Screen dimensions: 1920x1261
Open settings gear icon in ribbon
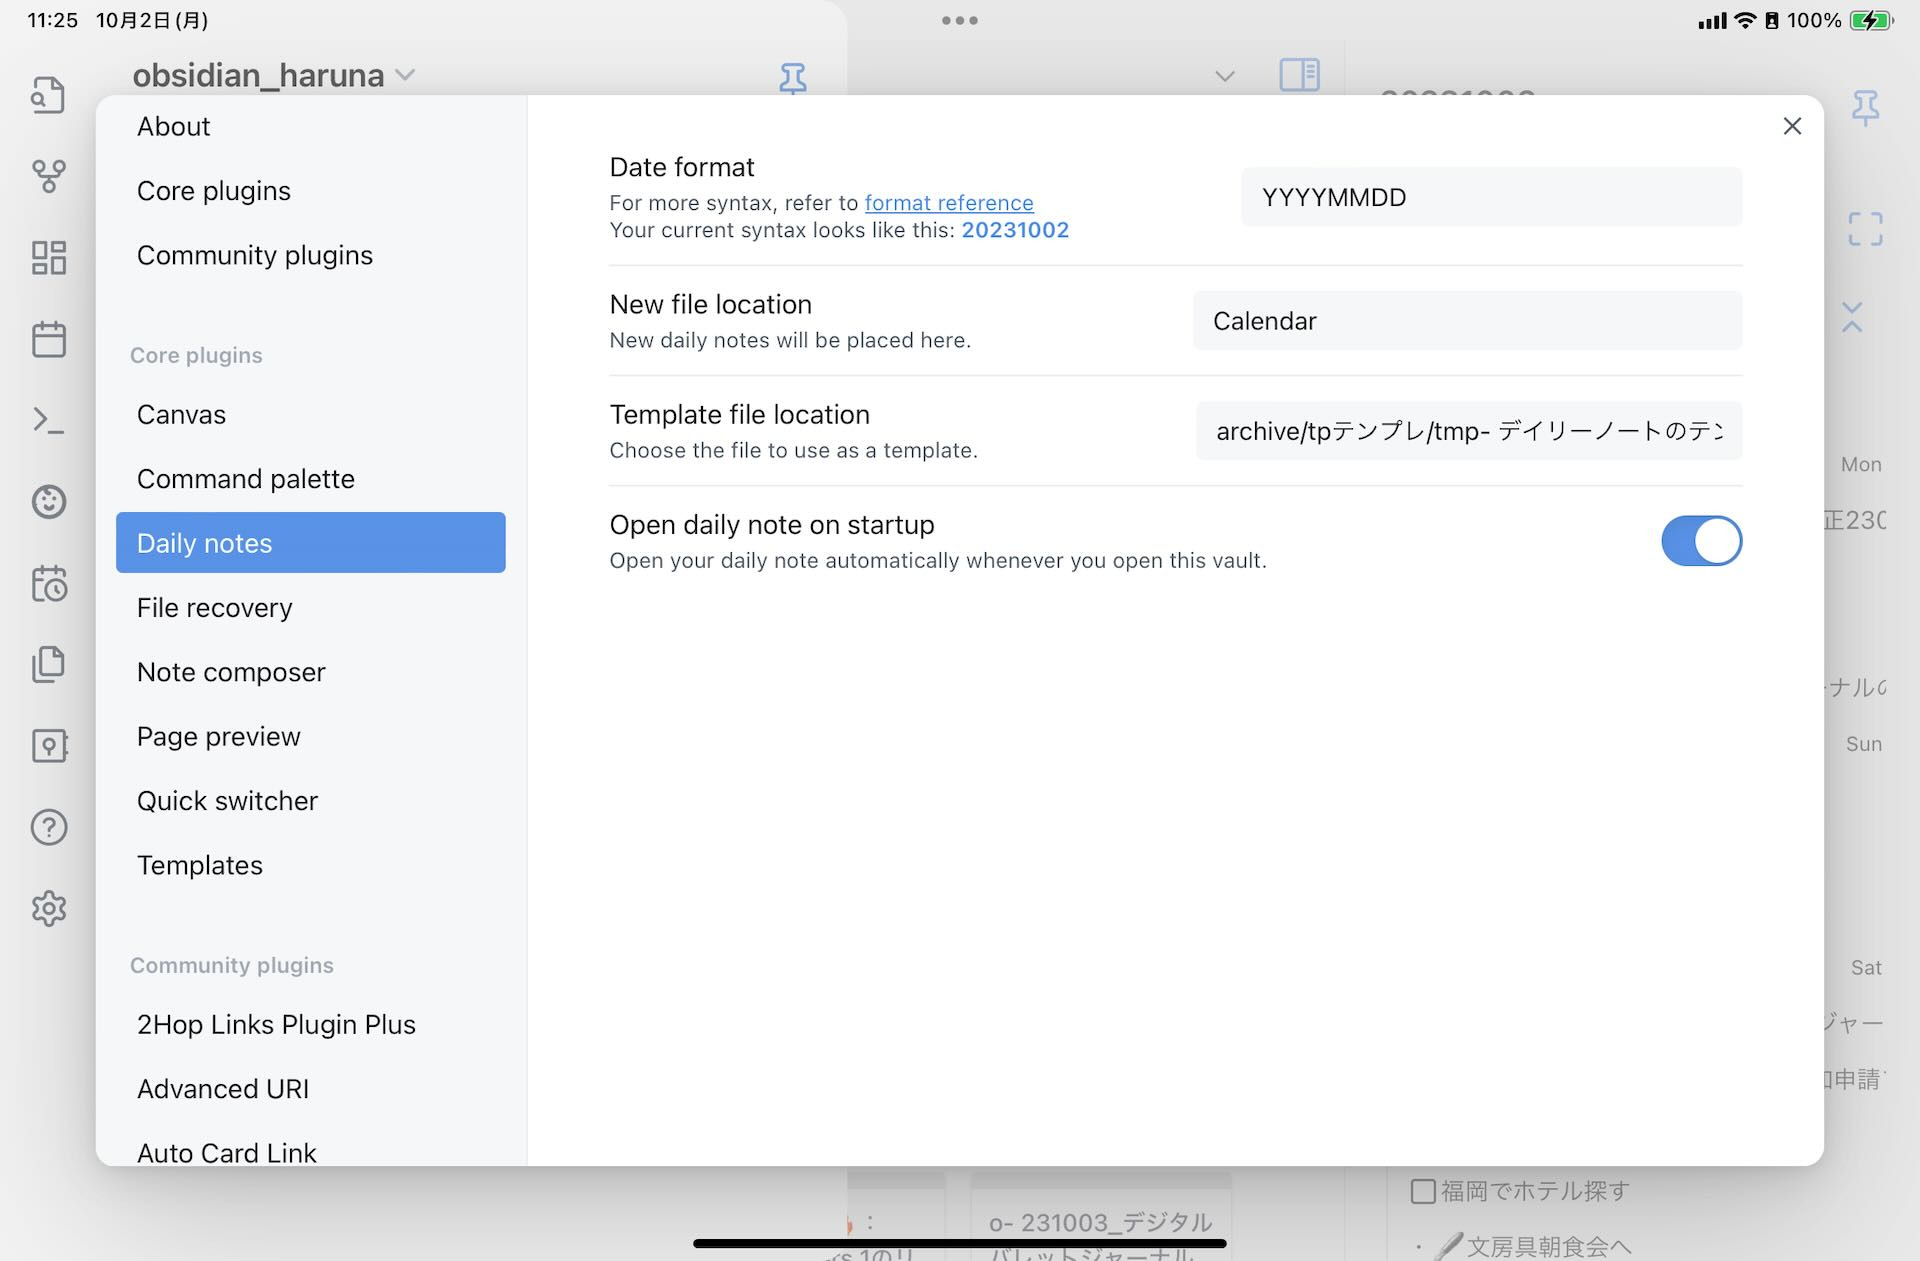48,909
